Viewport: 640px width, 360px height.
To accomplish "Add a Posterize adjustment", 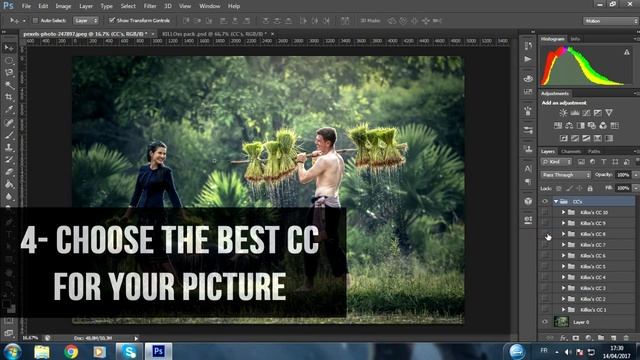I will click(575, 138).
